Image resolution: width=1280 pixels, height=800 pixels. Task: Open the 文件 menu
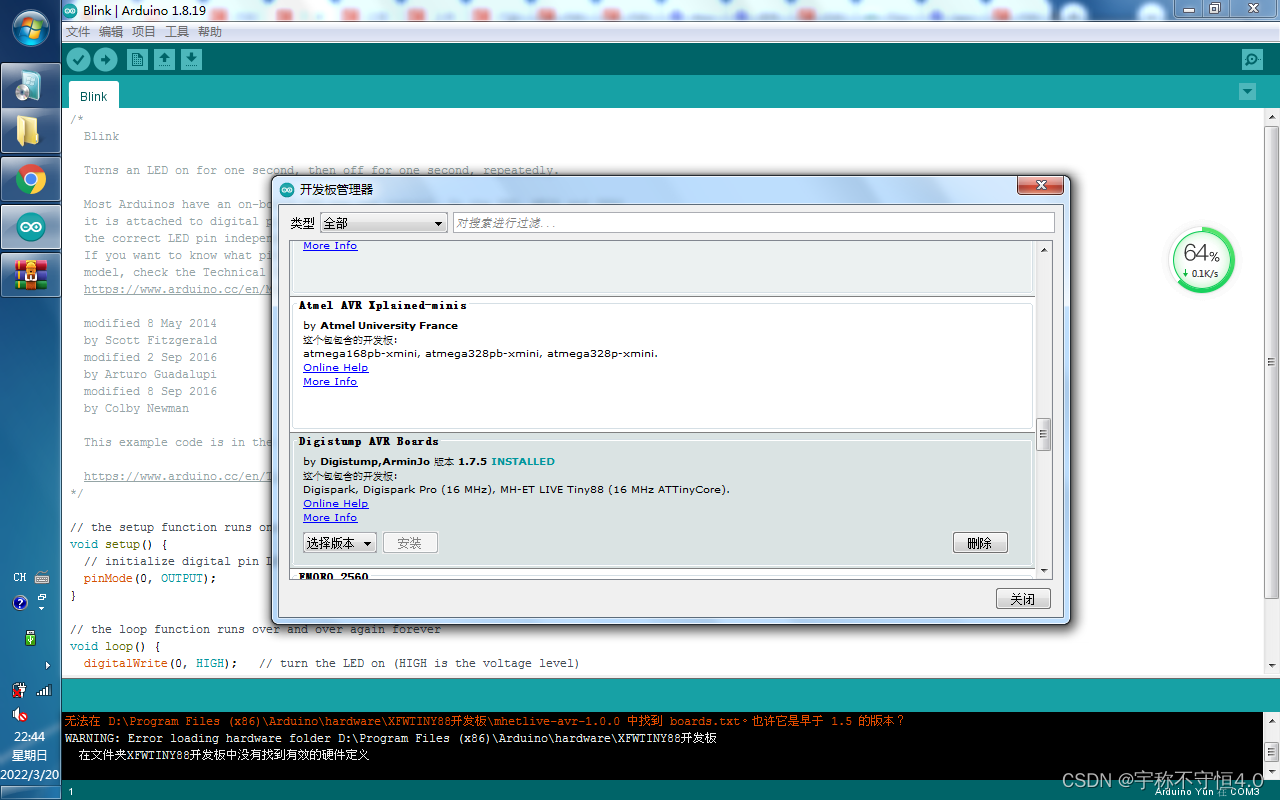point(78,32)
